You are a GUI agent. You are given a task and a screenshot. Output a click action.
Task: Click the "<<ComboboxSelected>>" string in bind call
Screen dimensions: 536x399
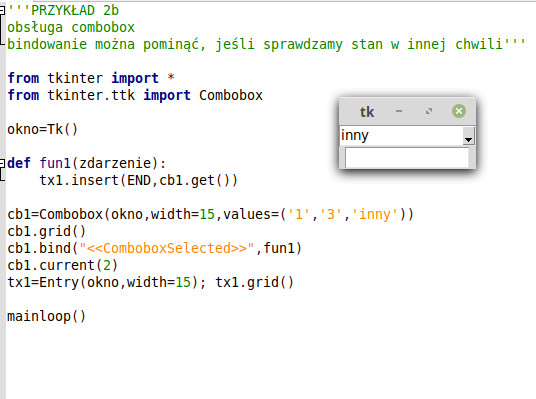click(x=167, y=248)
